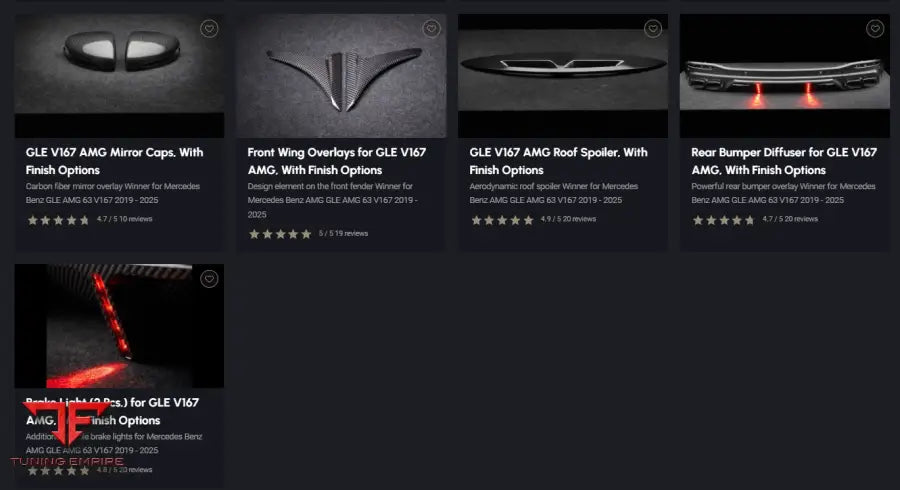
Task: Wishlist the Rear Bumper Diffuser product
Action: (x=874, y=29)
